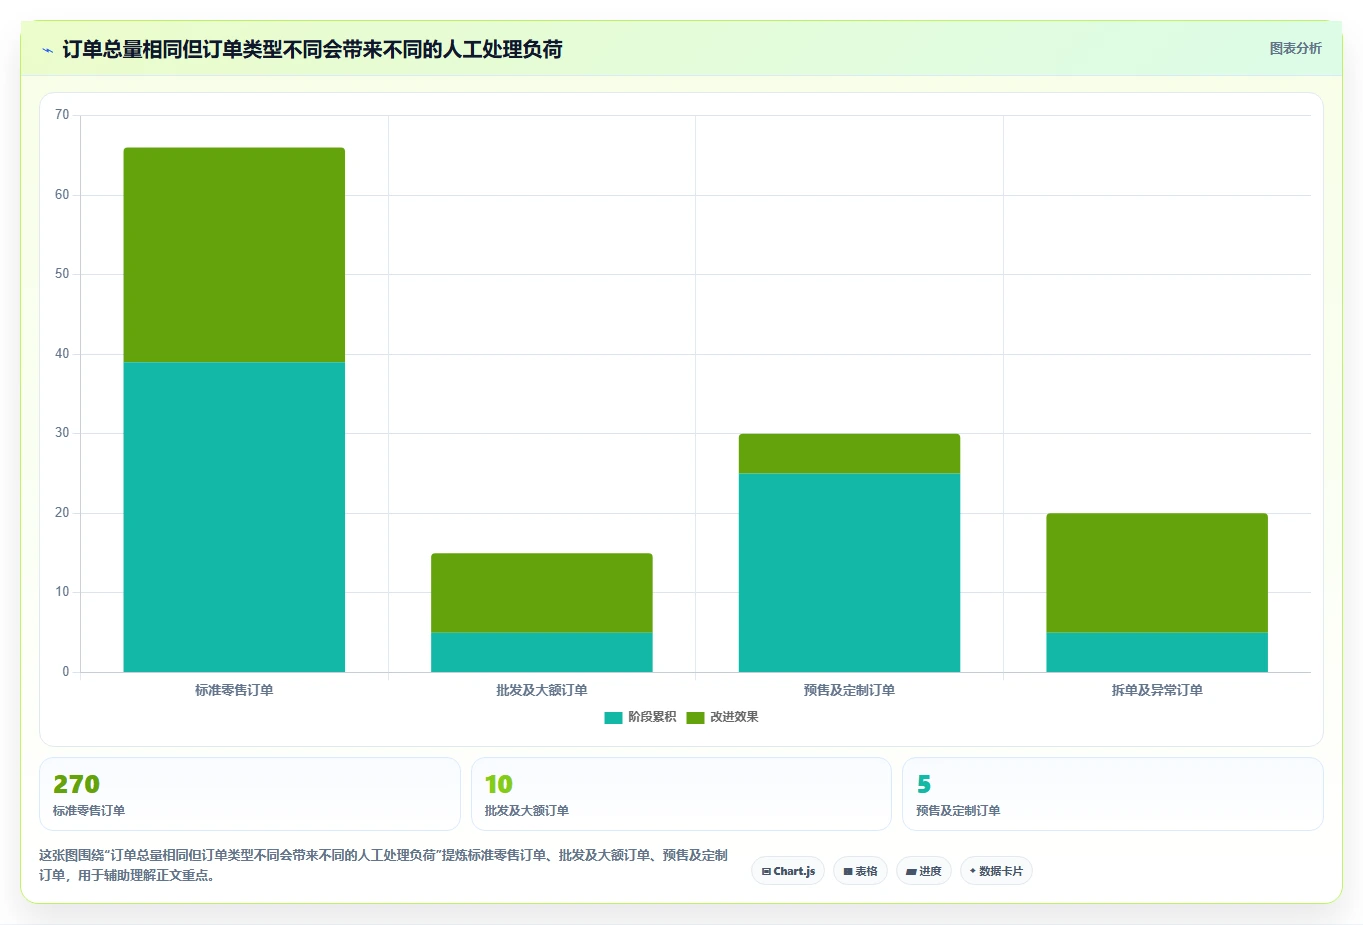Click the 预售及定制订单 caption in the data card
Screen dimensions: 1363x925
coord(958,811)
